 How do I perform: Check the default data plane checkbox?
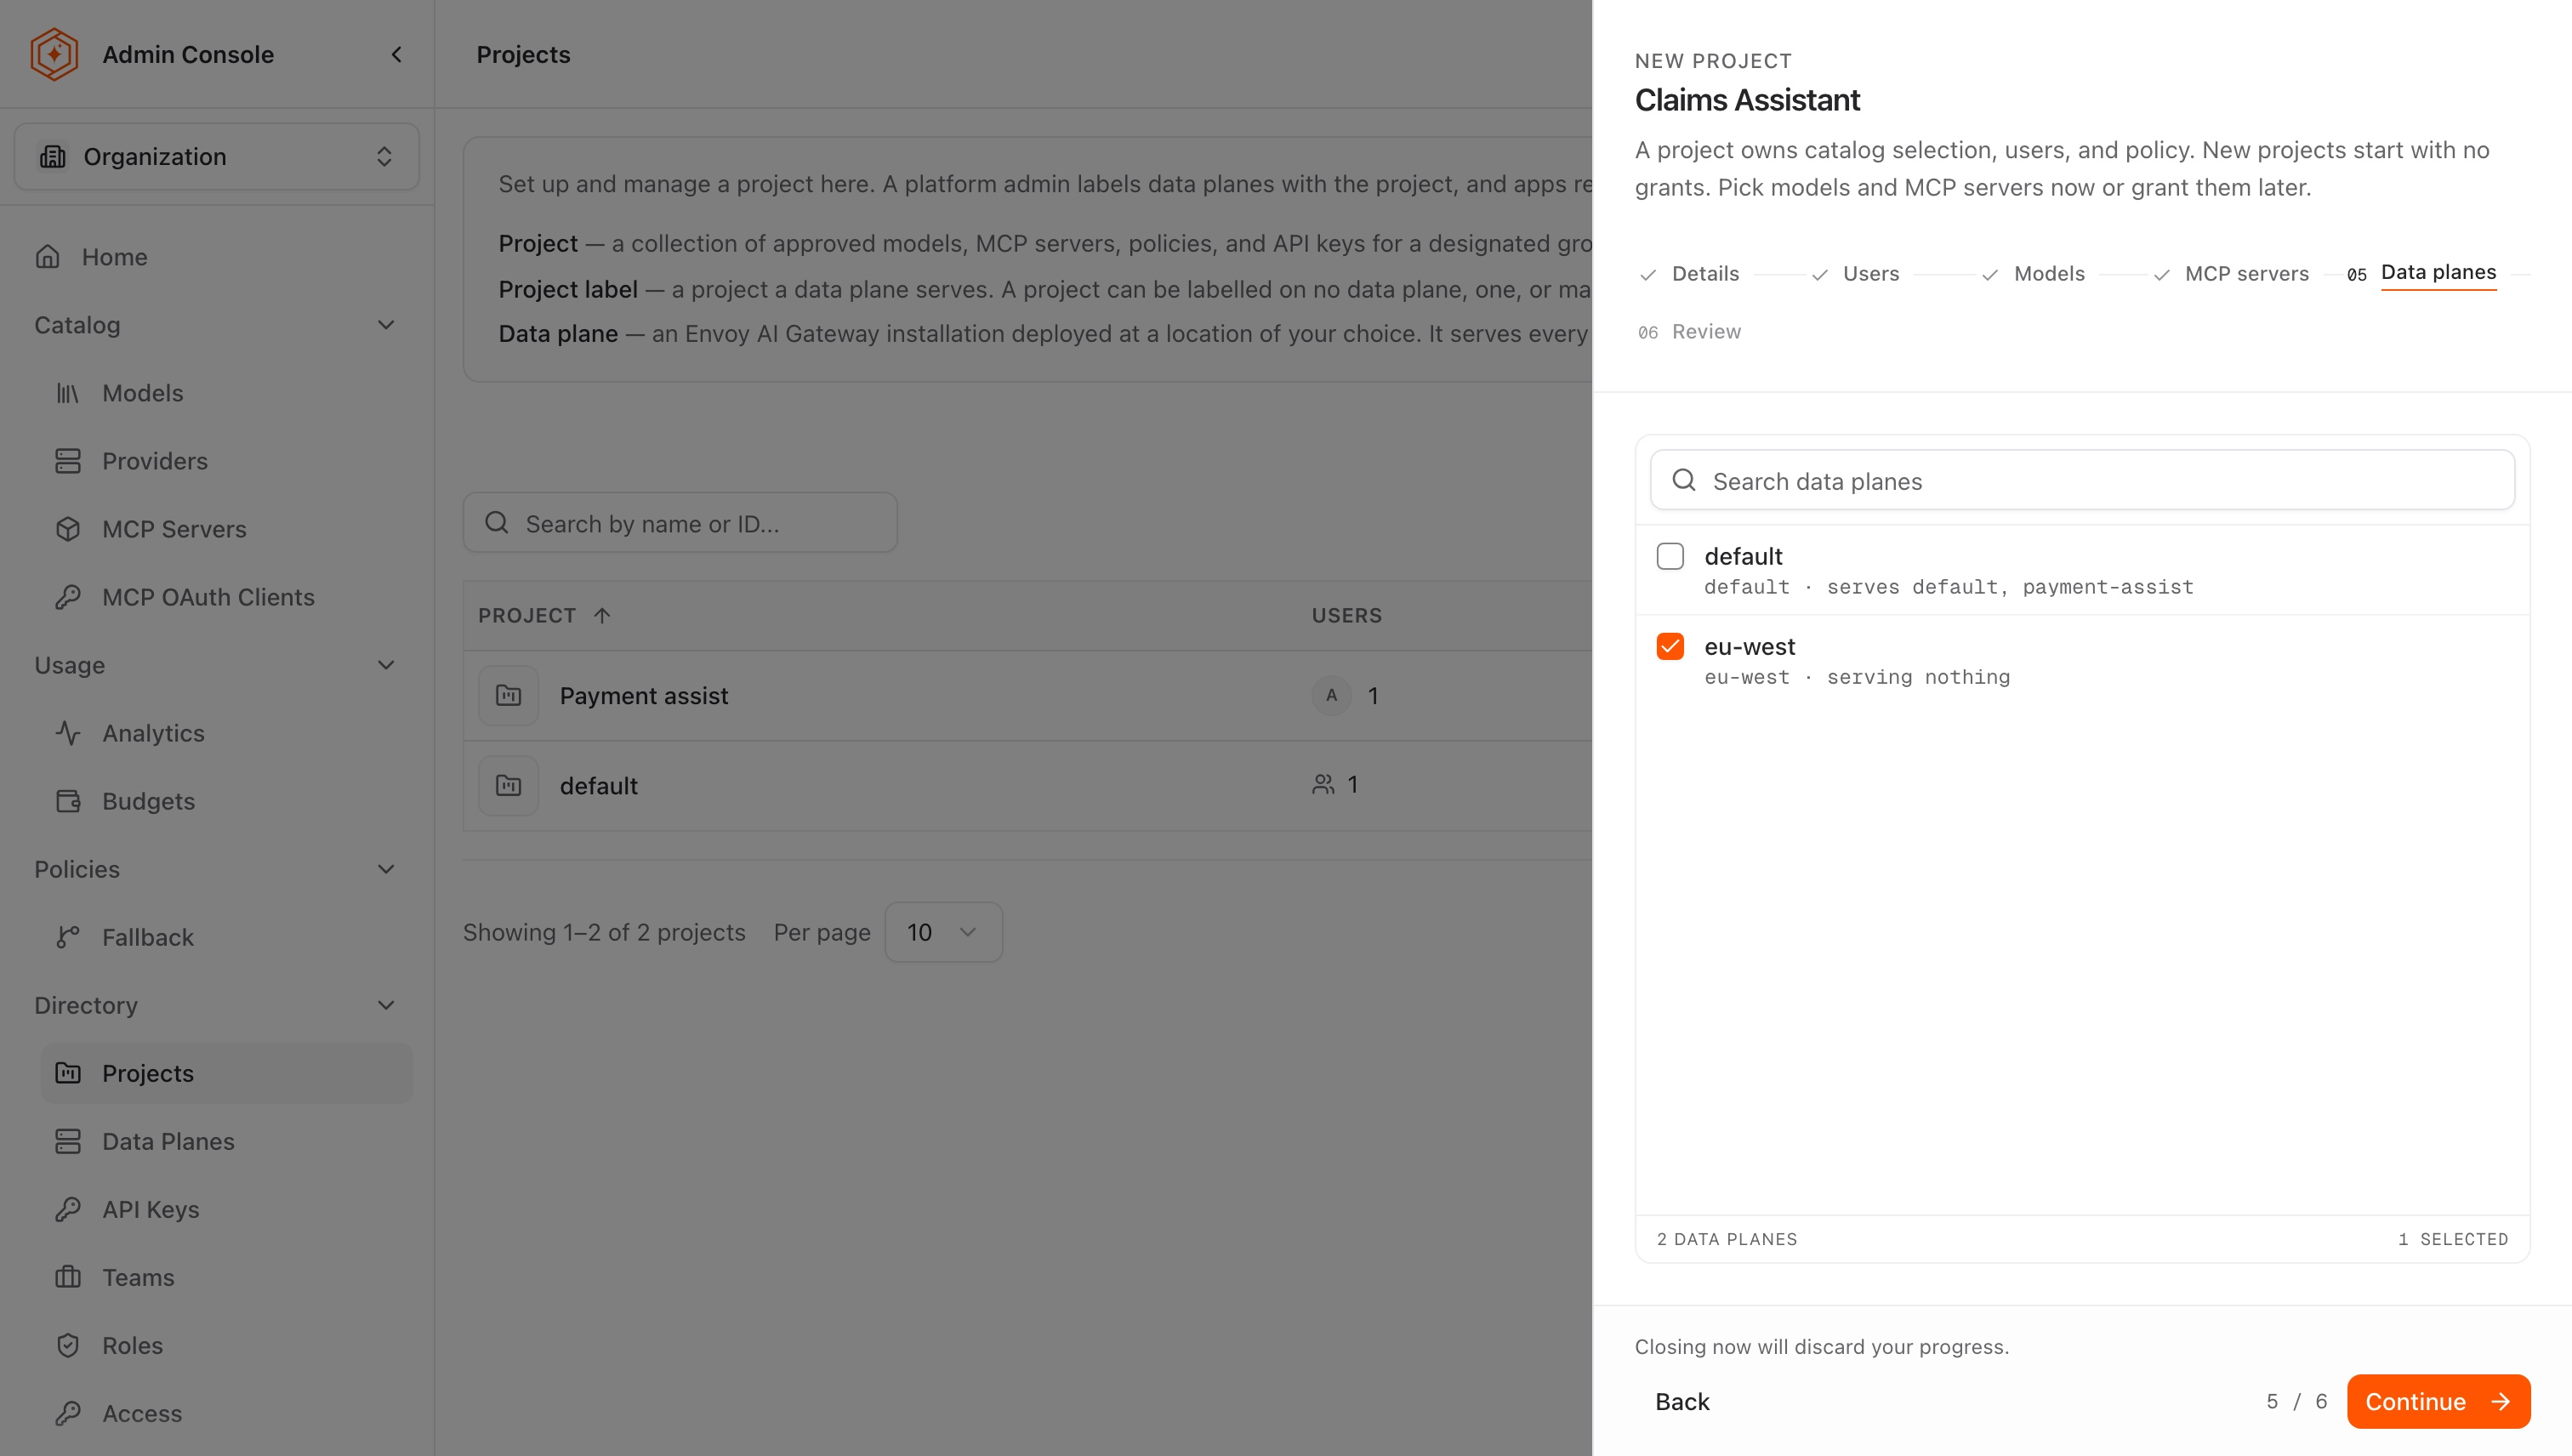click(x=1670, y=556)
